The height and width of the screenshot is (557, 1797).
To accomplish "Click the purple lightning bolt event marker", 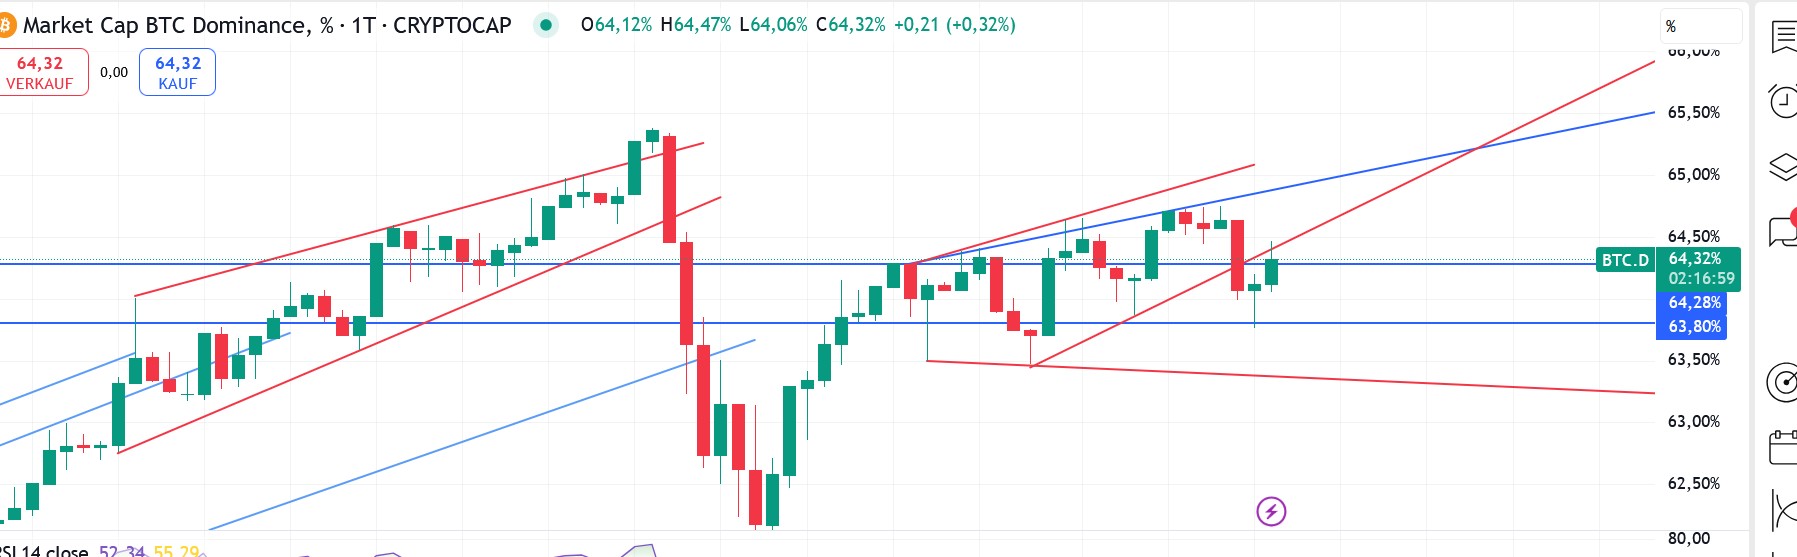I will (1271, 512).
